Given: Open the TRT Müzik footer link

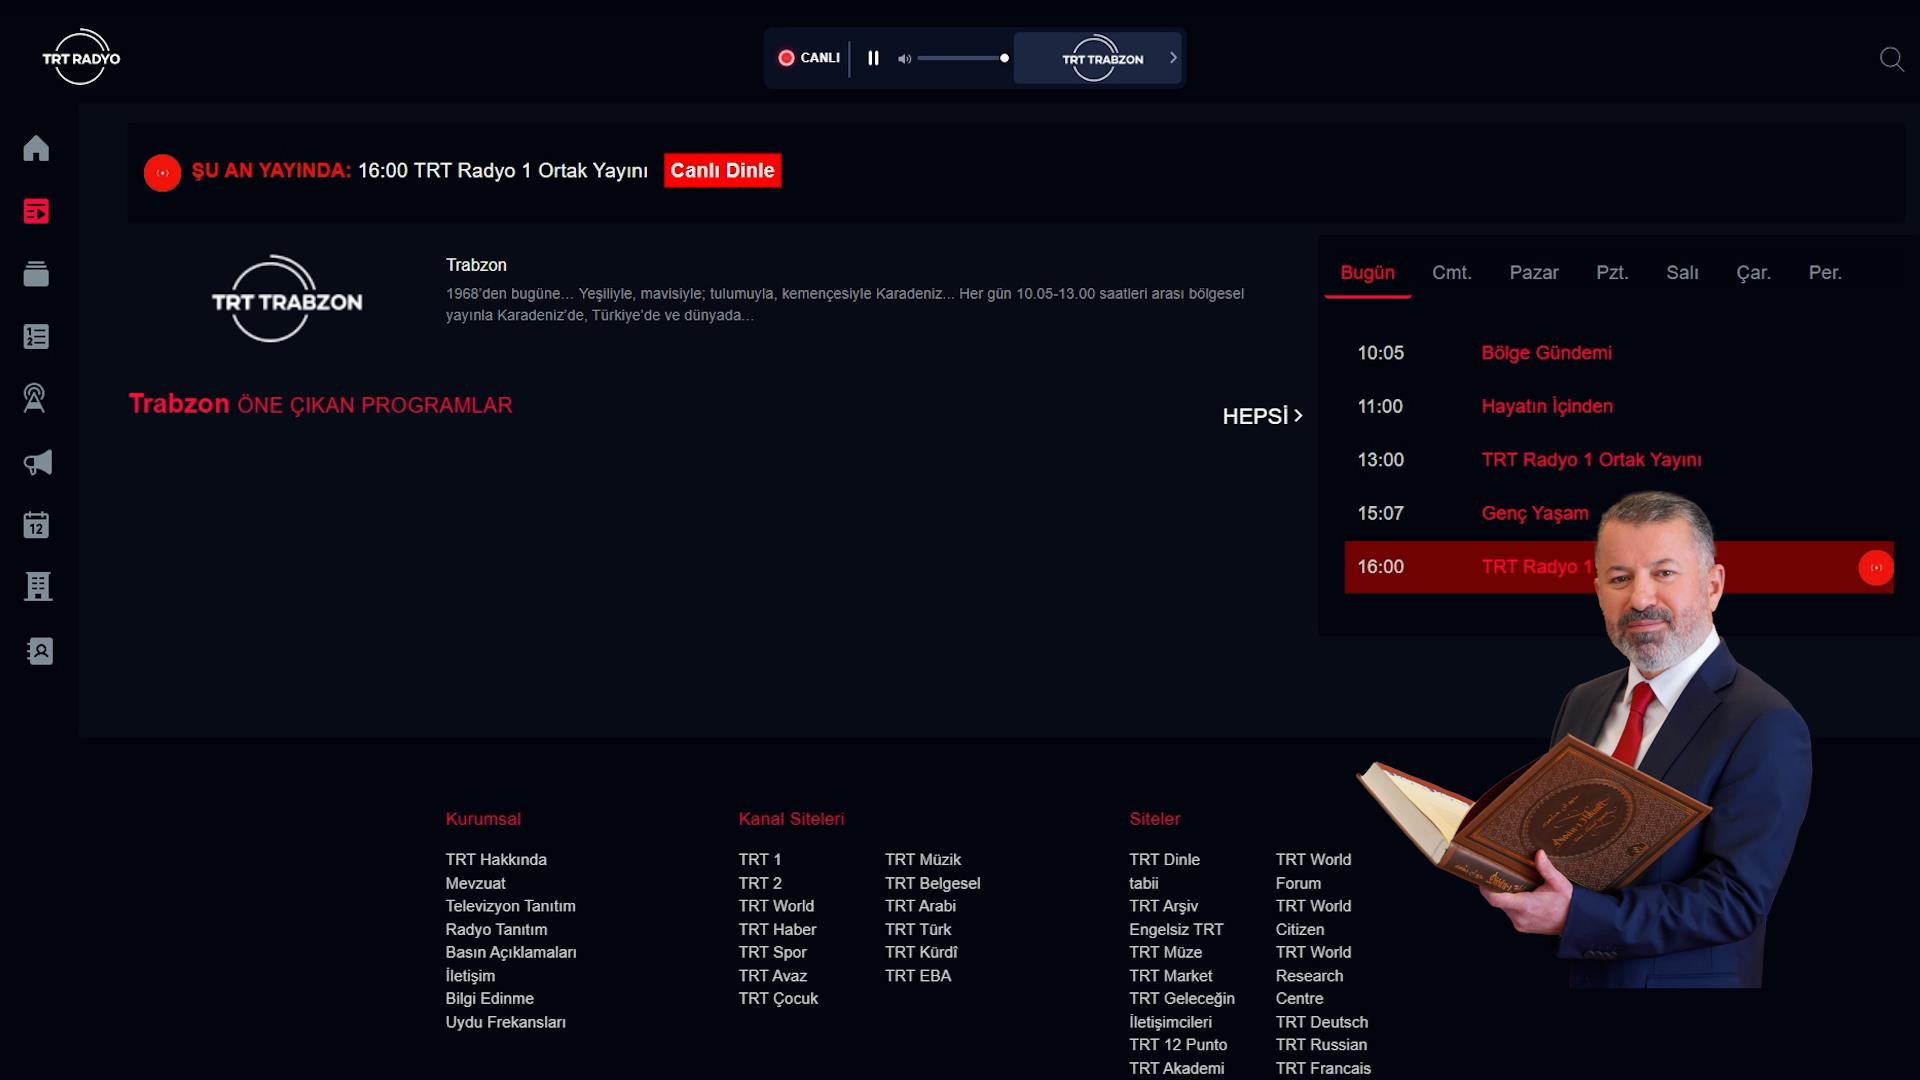Looking at the screenshot, I should coord(922,859).
